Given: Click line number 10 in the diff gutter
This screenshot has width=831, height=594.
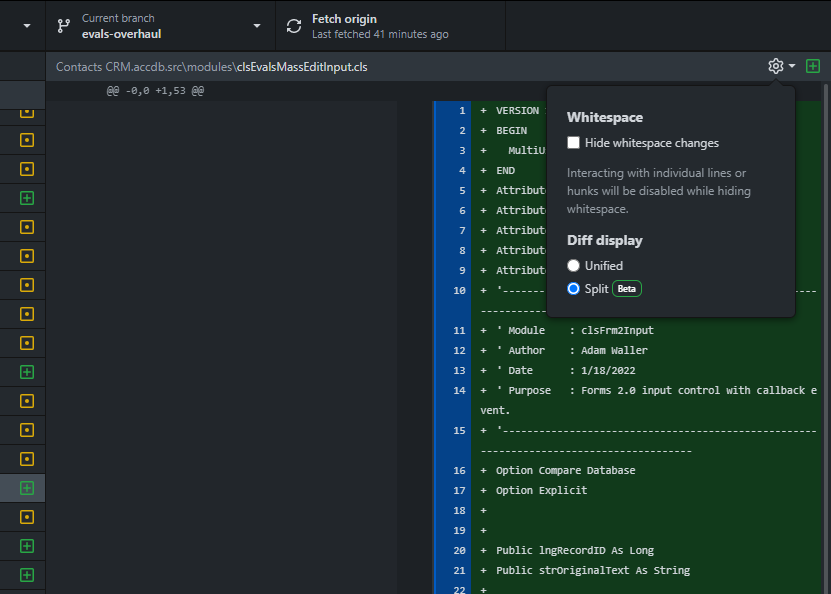Looking at the screenshot, I should [458, 290].
